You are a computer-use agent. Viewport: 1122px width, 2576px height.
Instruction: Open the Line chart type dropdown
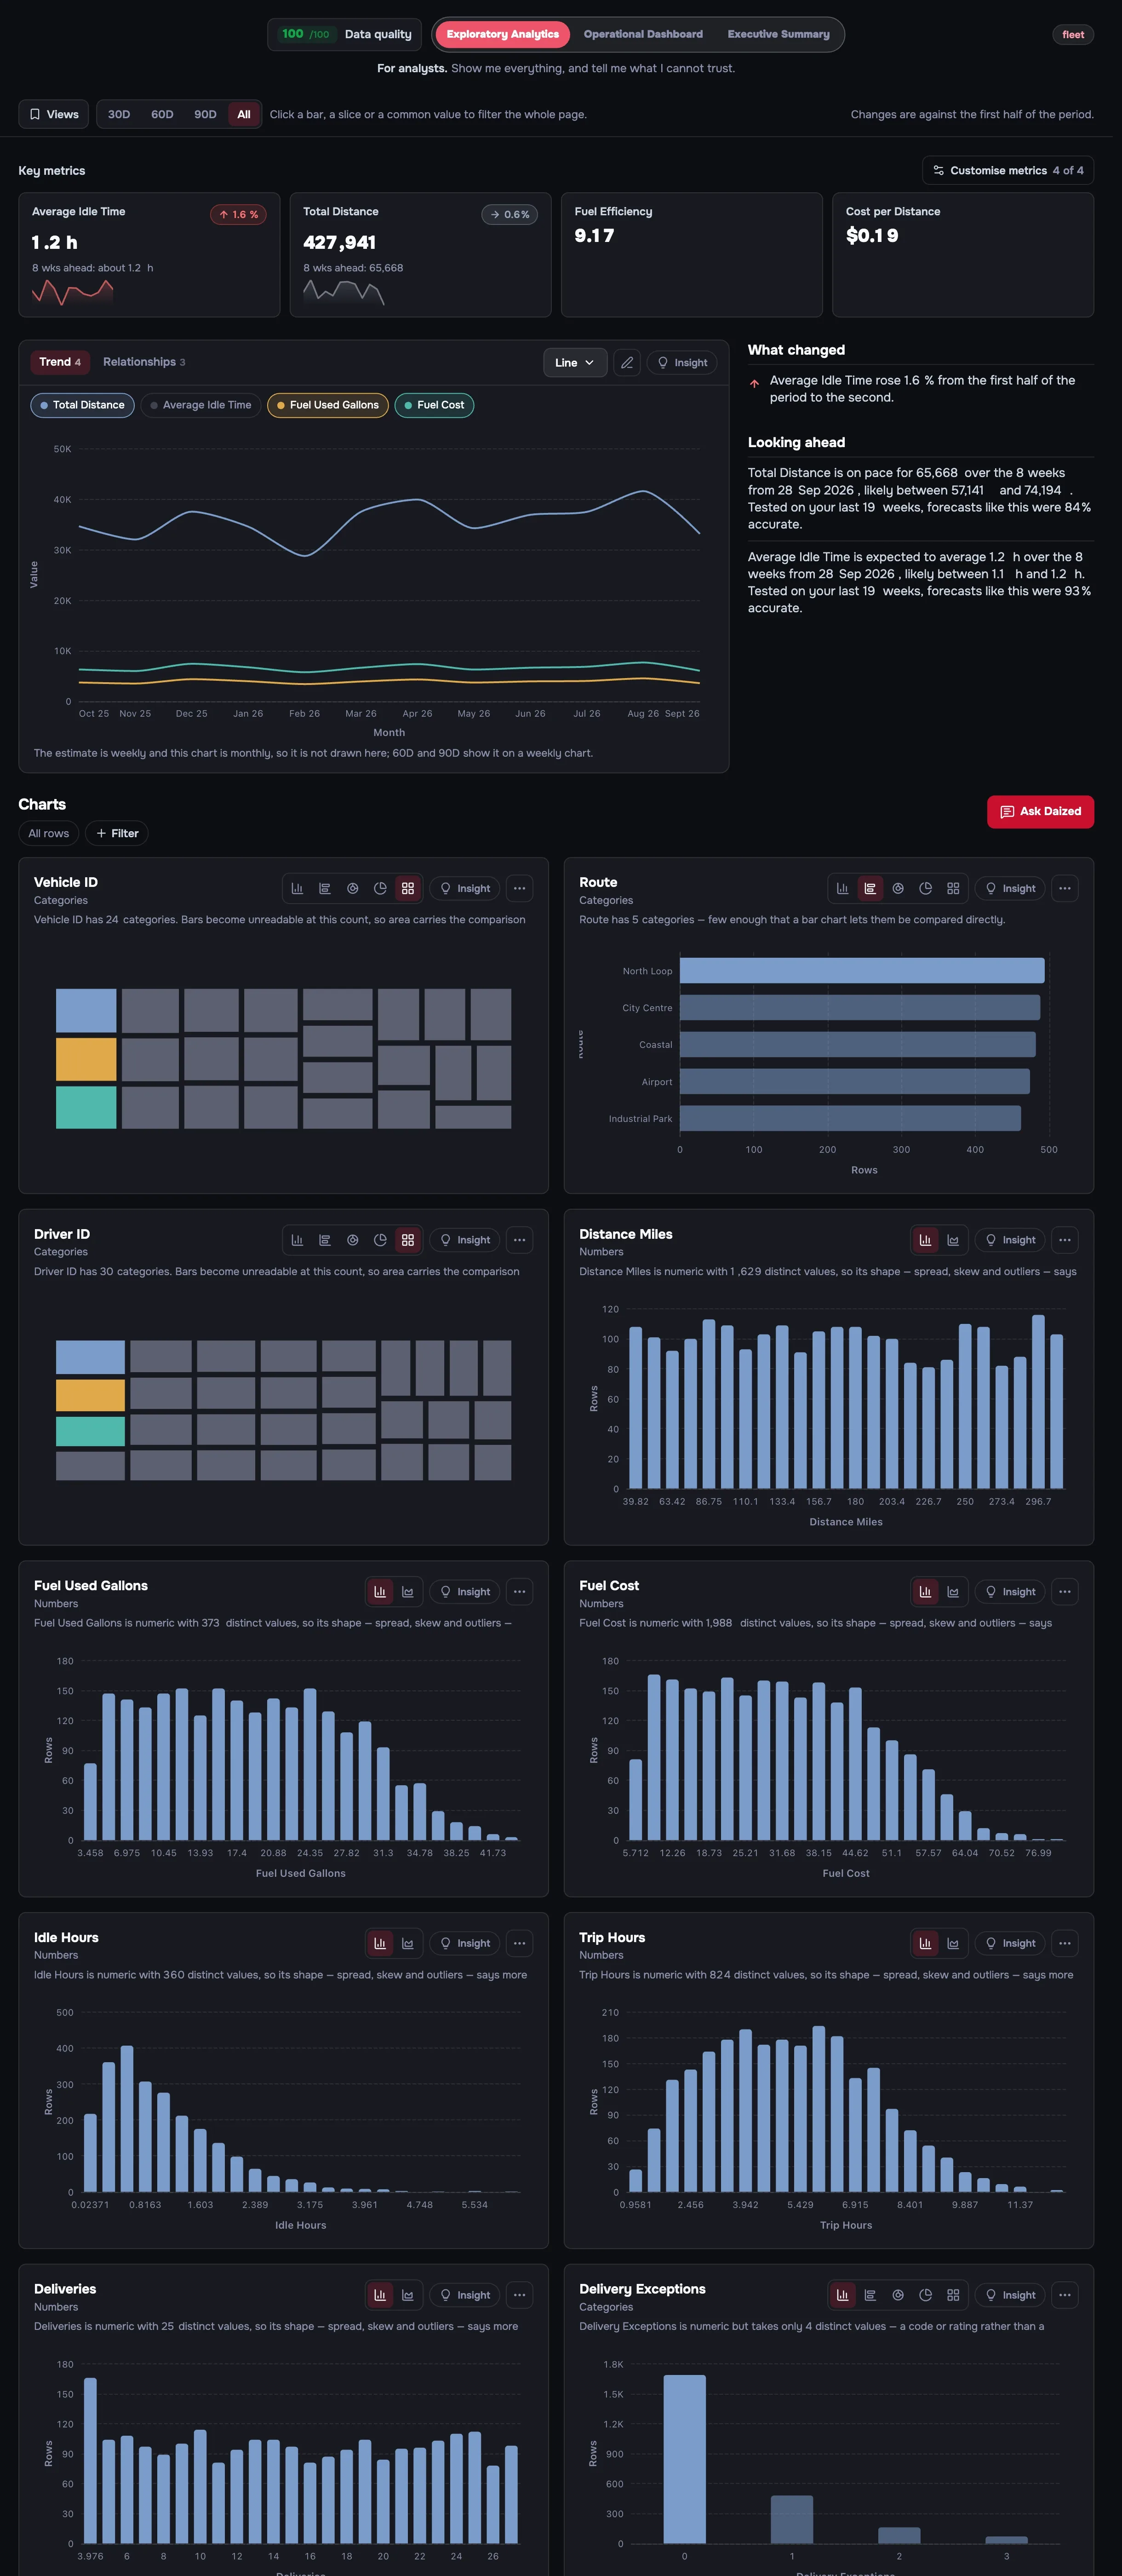coord(575,362)
